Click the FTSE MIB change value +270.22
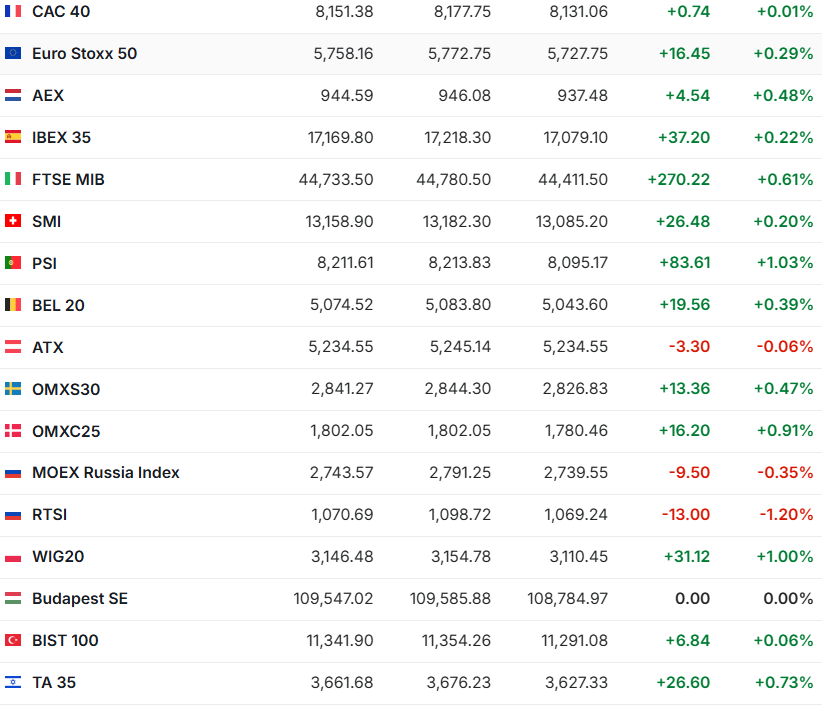 pos(679,179)
